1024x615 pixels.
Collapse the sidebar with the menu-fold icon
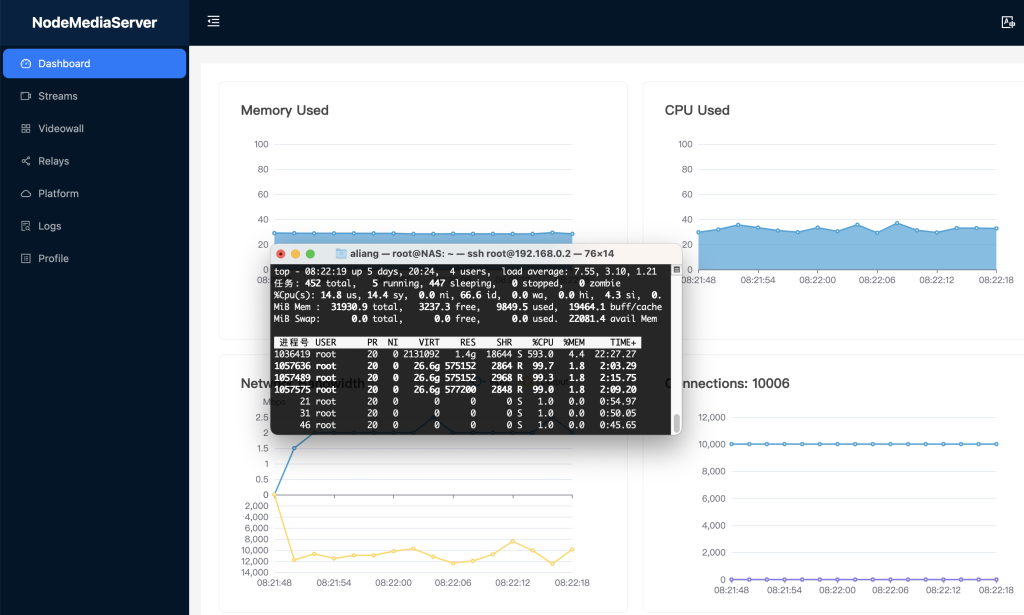(x=214, y=22)
